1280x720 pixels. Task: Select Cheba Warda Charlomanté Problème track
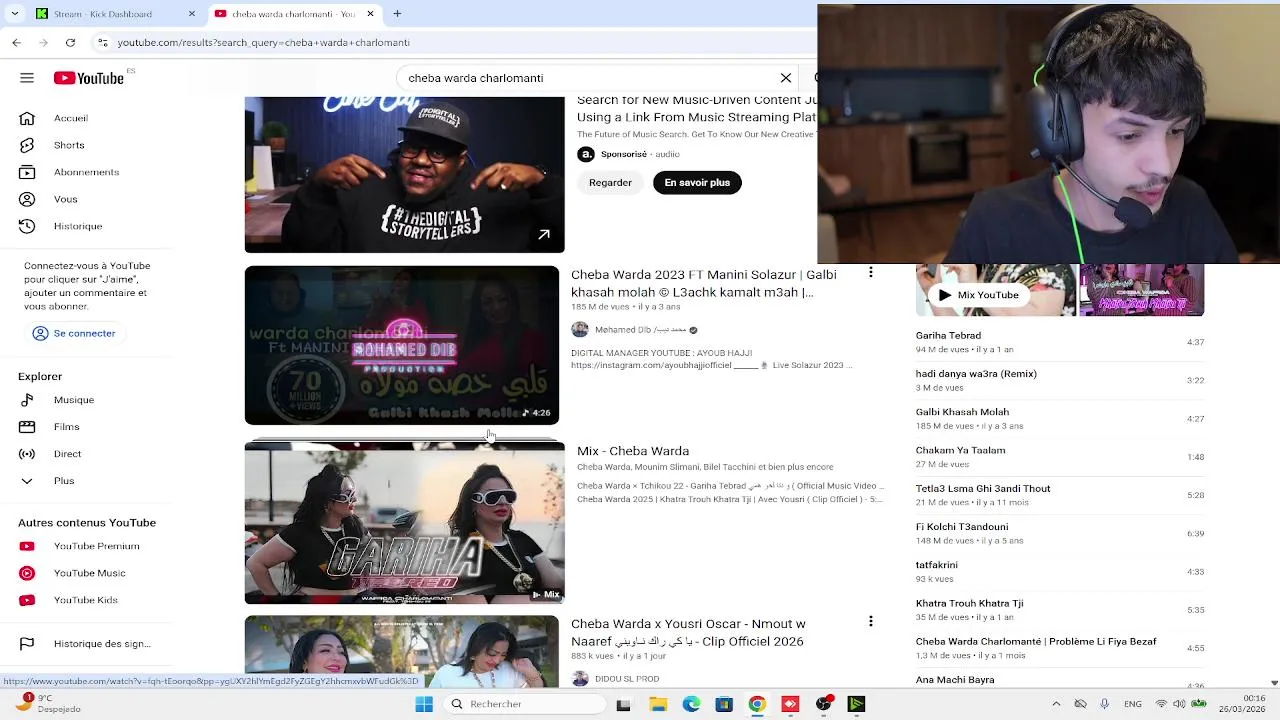[1060, 648]
